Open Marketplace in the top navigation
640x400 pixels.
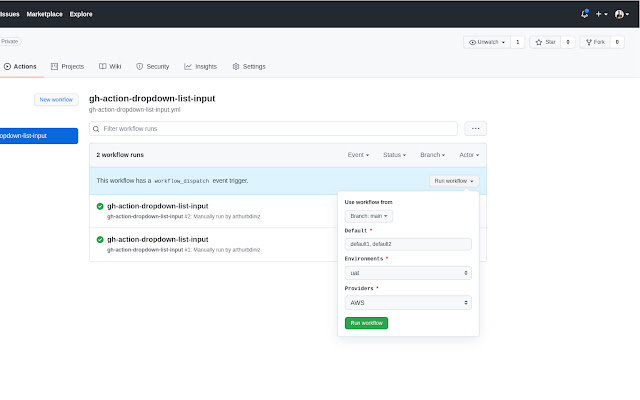[x=44, y=14]
